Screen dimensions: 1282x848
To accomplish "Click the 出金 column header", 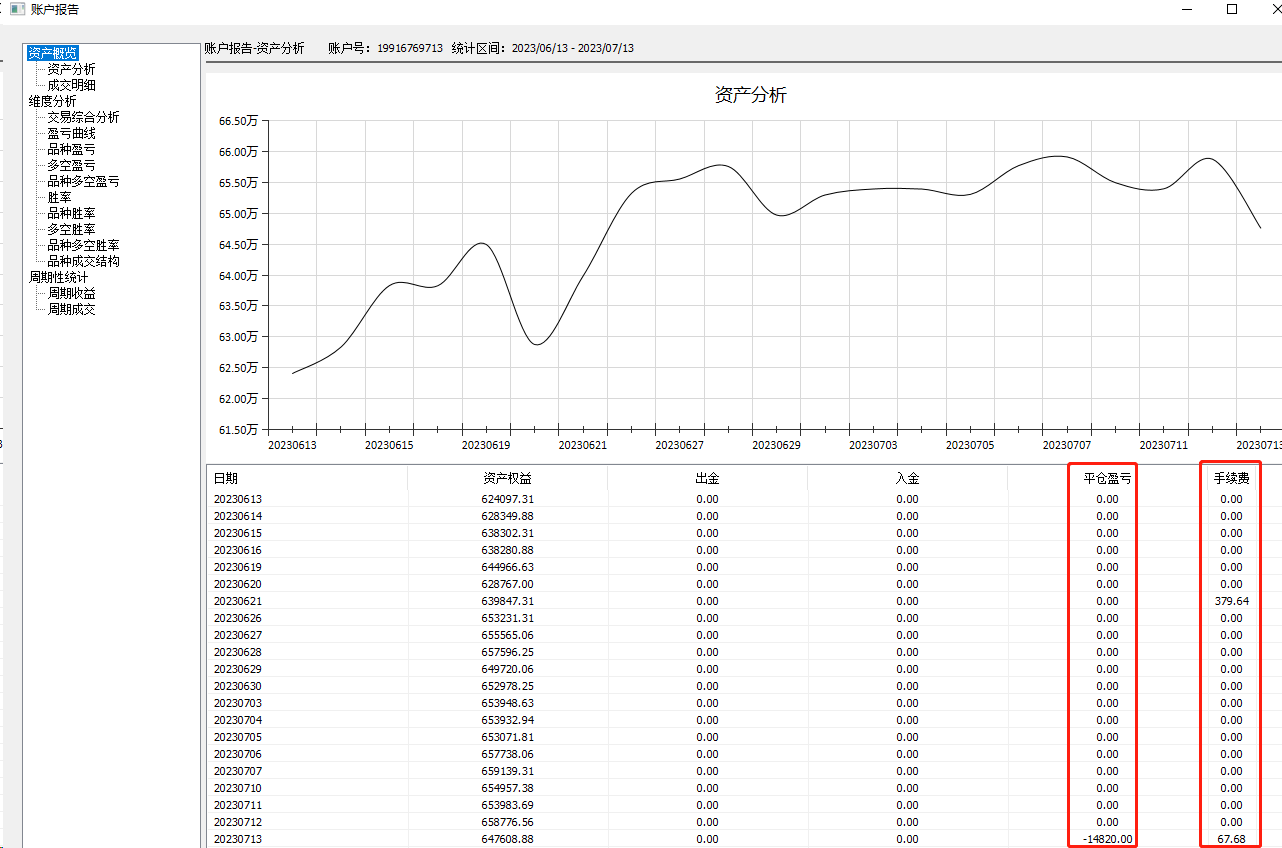I will tap(707, 479).
